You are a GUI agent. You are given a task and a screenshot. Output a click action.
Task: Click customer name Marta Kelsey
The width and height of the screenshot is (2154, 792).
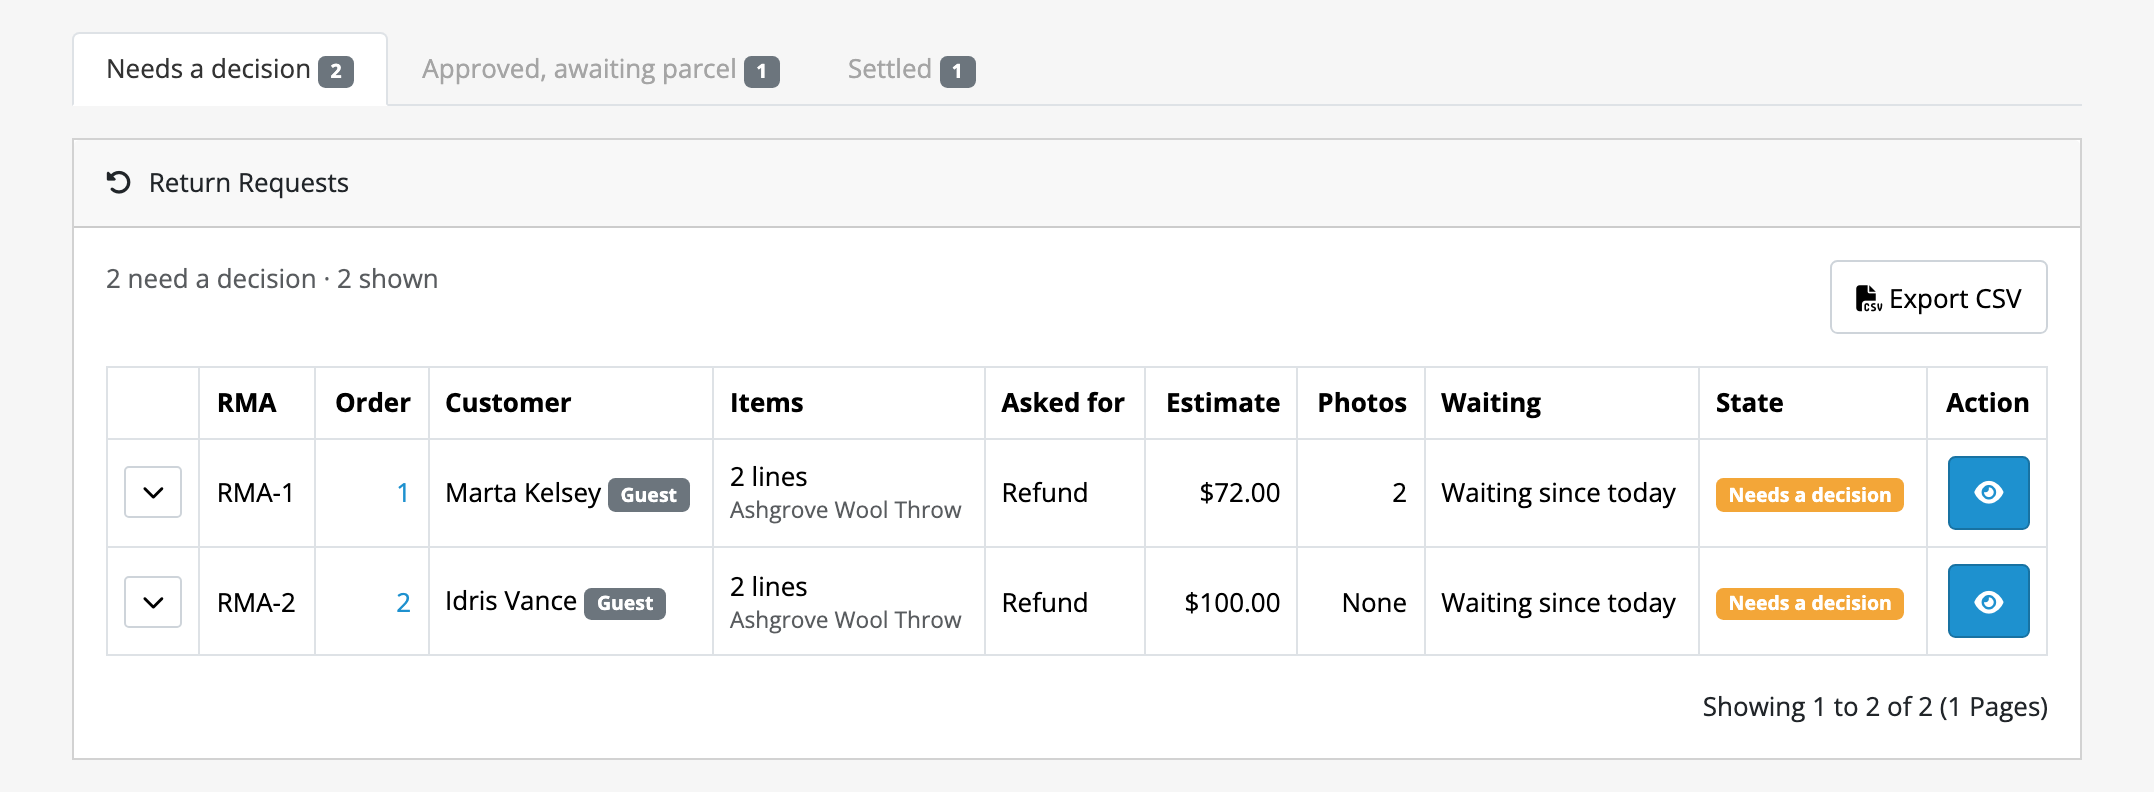coord(523,493)
